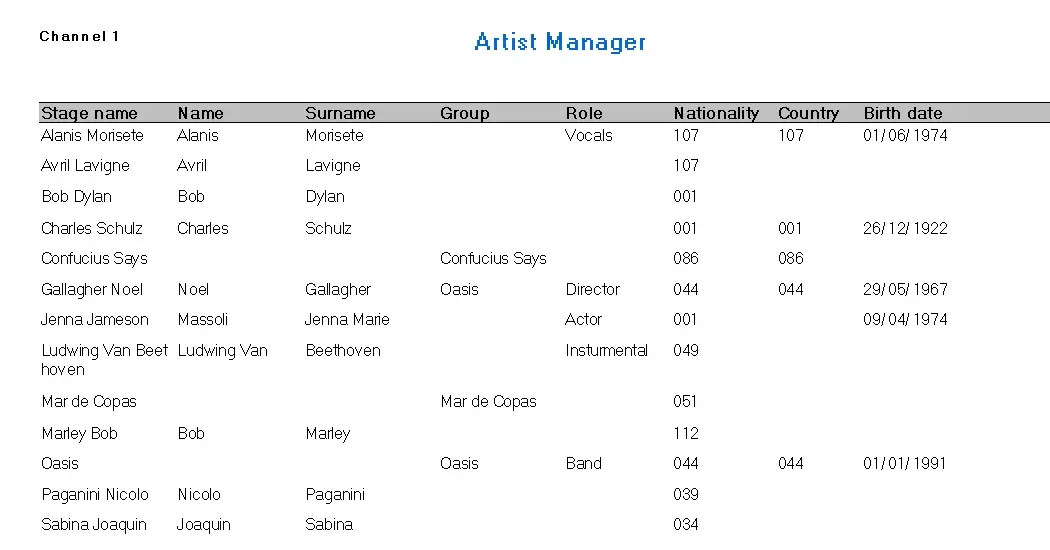Click the Role column header

[584, 113]
